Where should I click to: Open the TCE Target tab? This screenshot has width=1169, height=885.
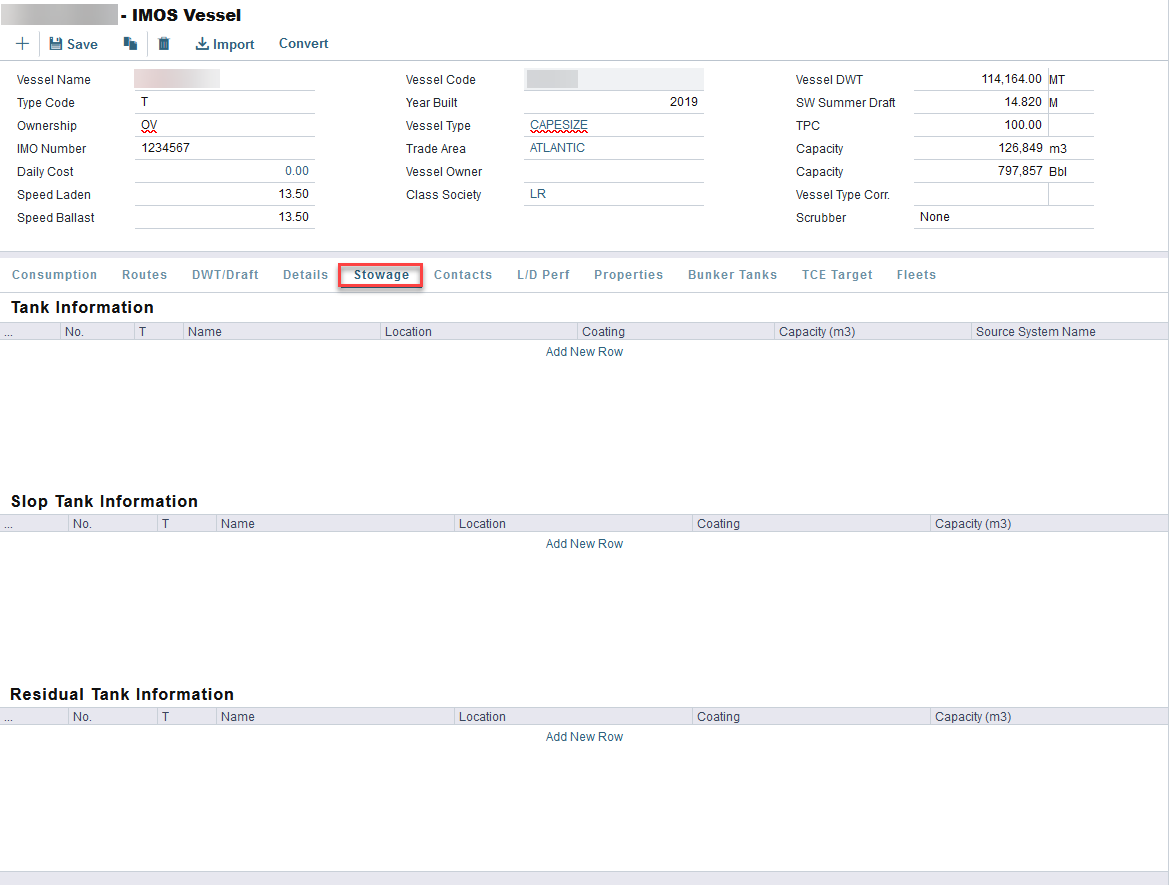(836, 275)
